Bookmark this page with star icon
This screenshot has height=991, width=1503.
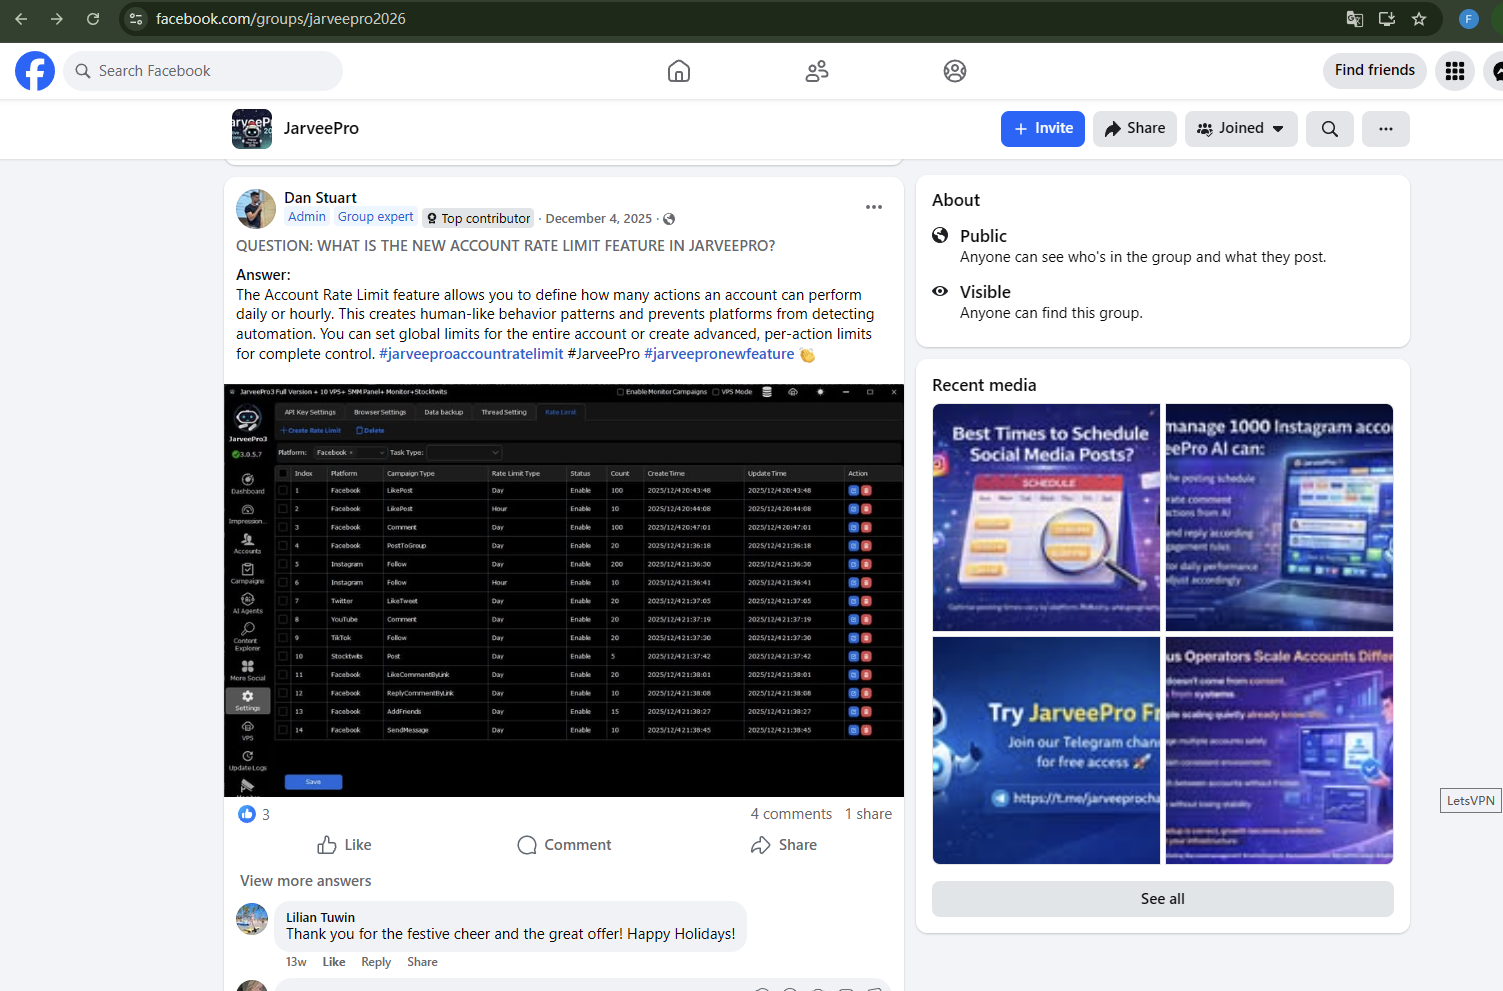point(1419,19)
